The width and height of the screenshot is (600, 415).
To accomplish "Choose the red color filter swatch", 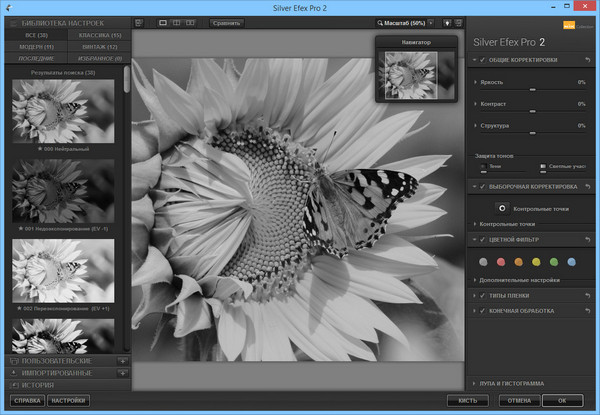I will point(500,262).
